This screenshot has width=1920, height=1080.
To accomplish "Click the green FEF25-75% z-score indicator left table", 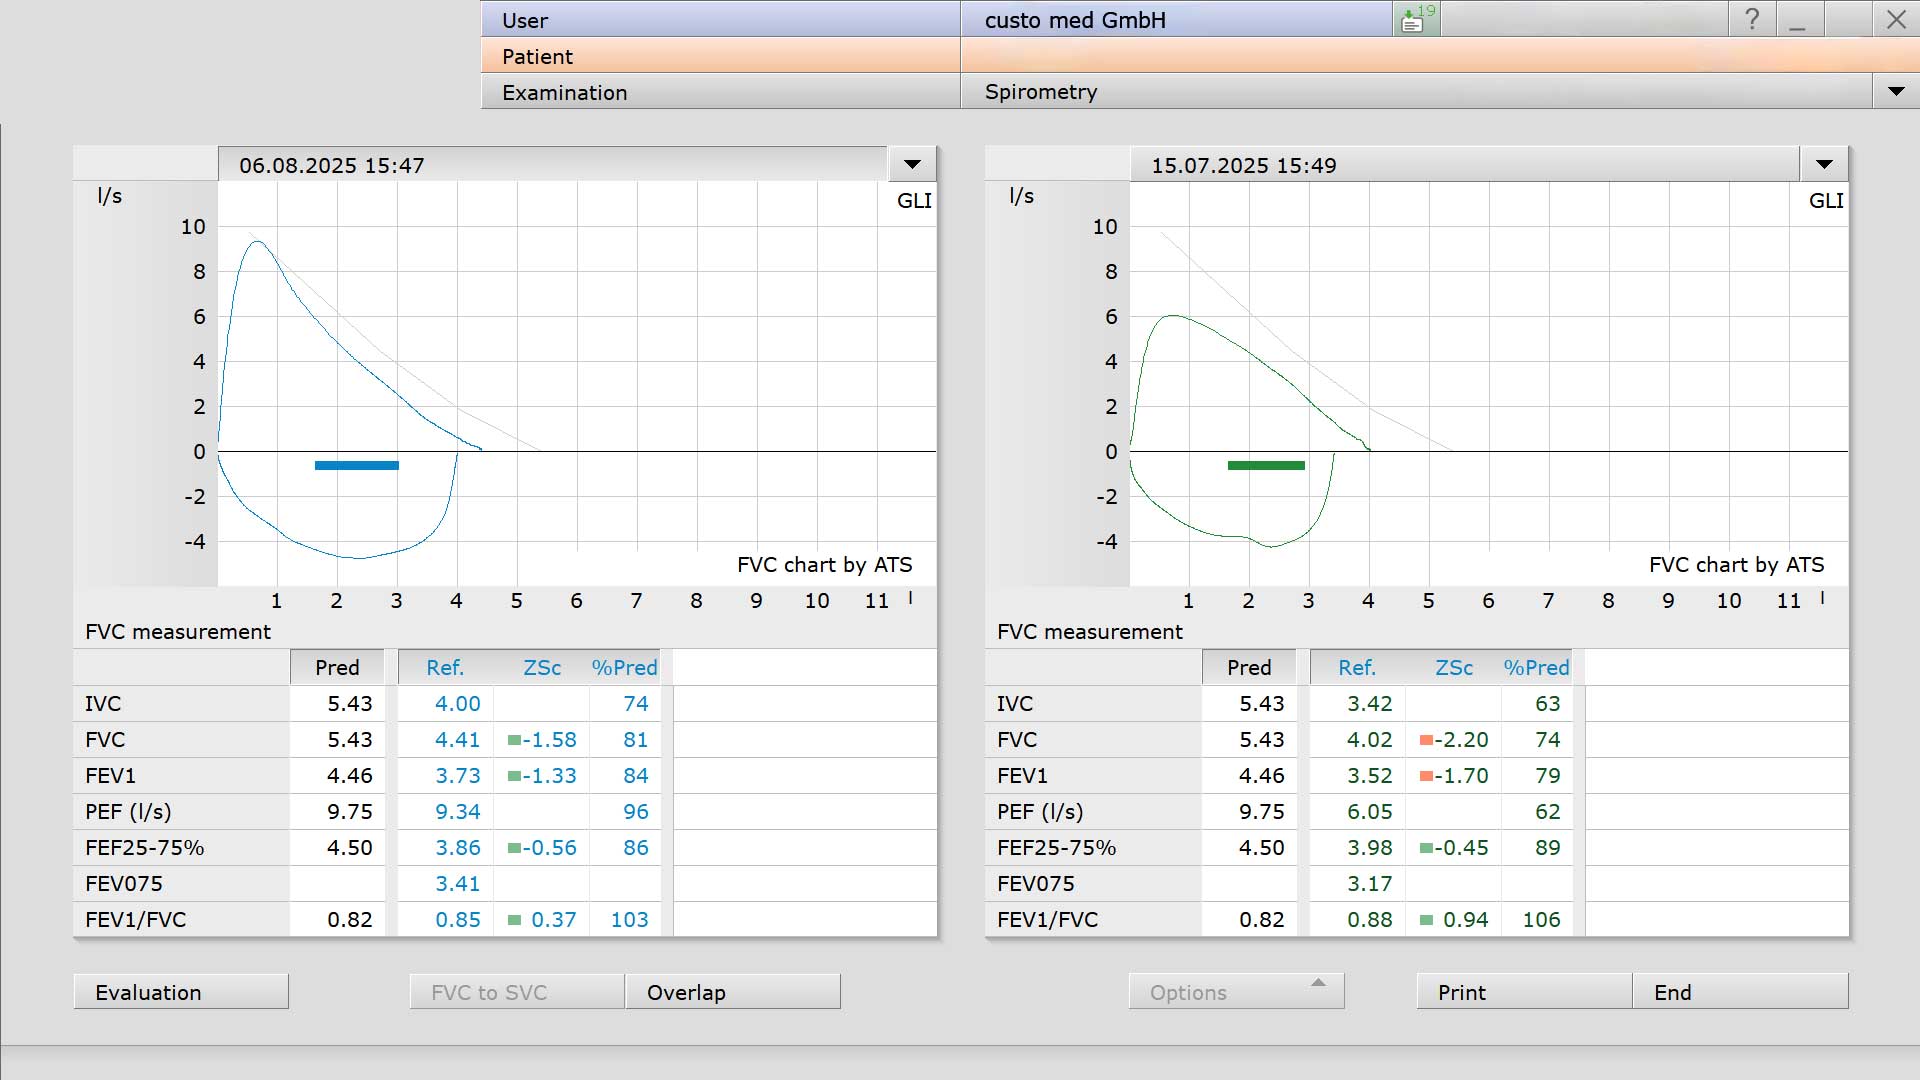I will coord(514,848).
